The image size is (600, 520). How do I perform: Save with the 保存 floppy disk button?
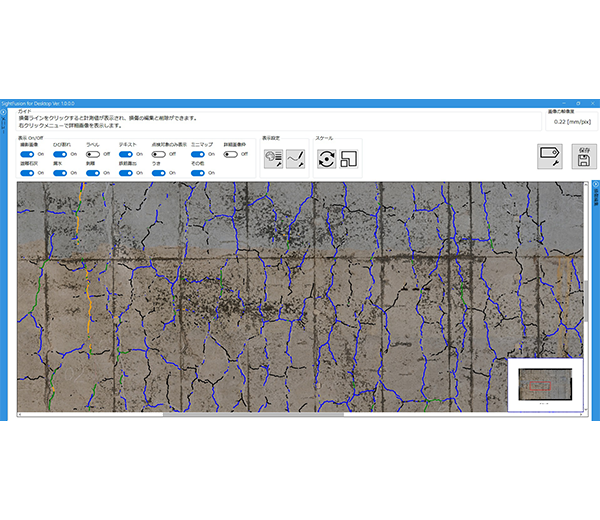coord(584,156)
